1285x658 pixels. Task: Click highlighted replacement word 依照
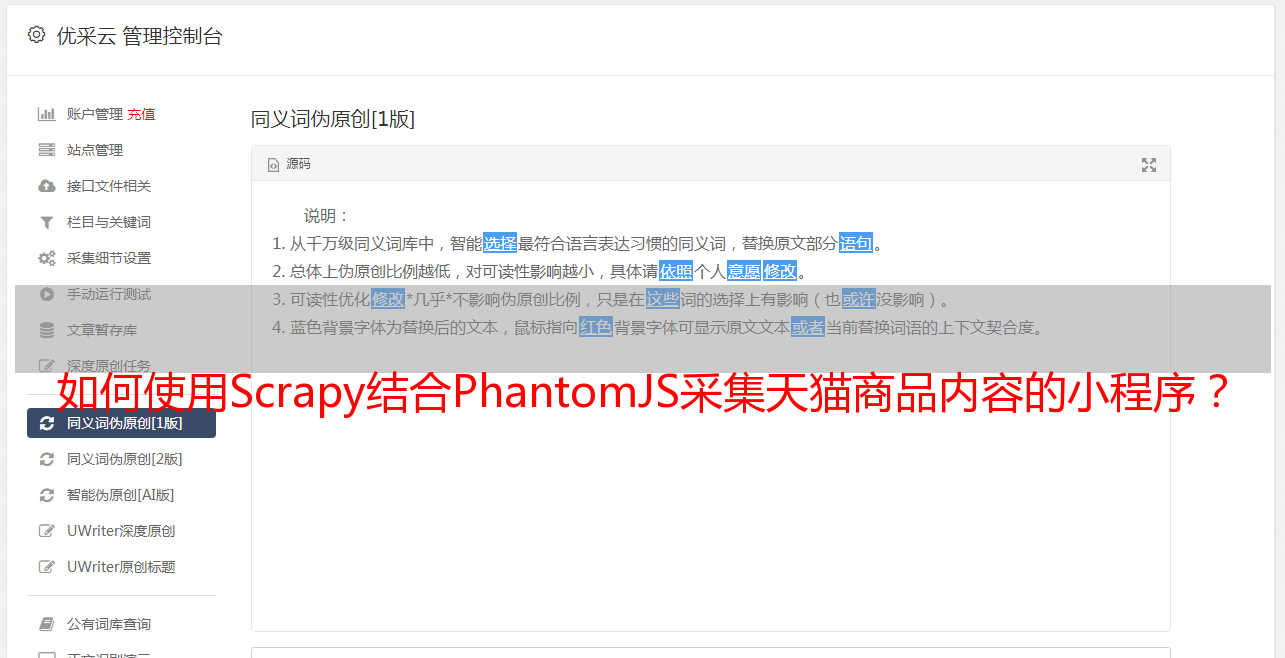point(676,271)
